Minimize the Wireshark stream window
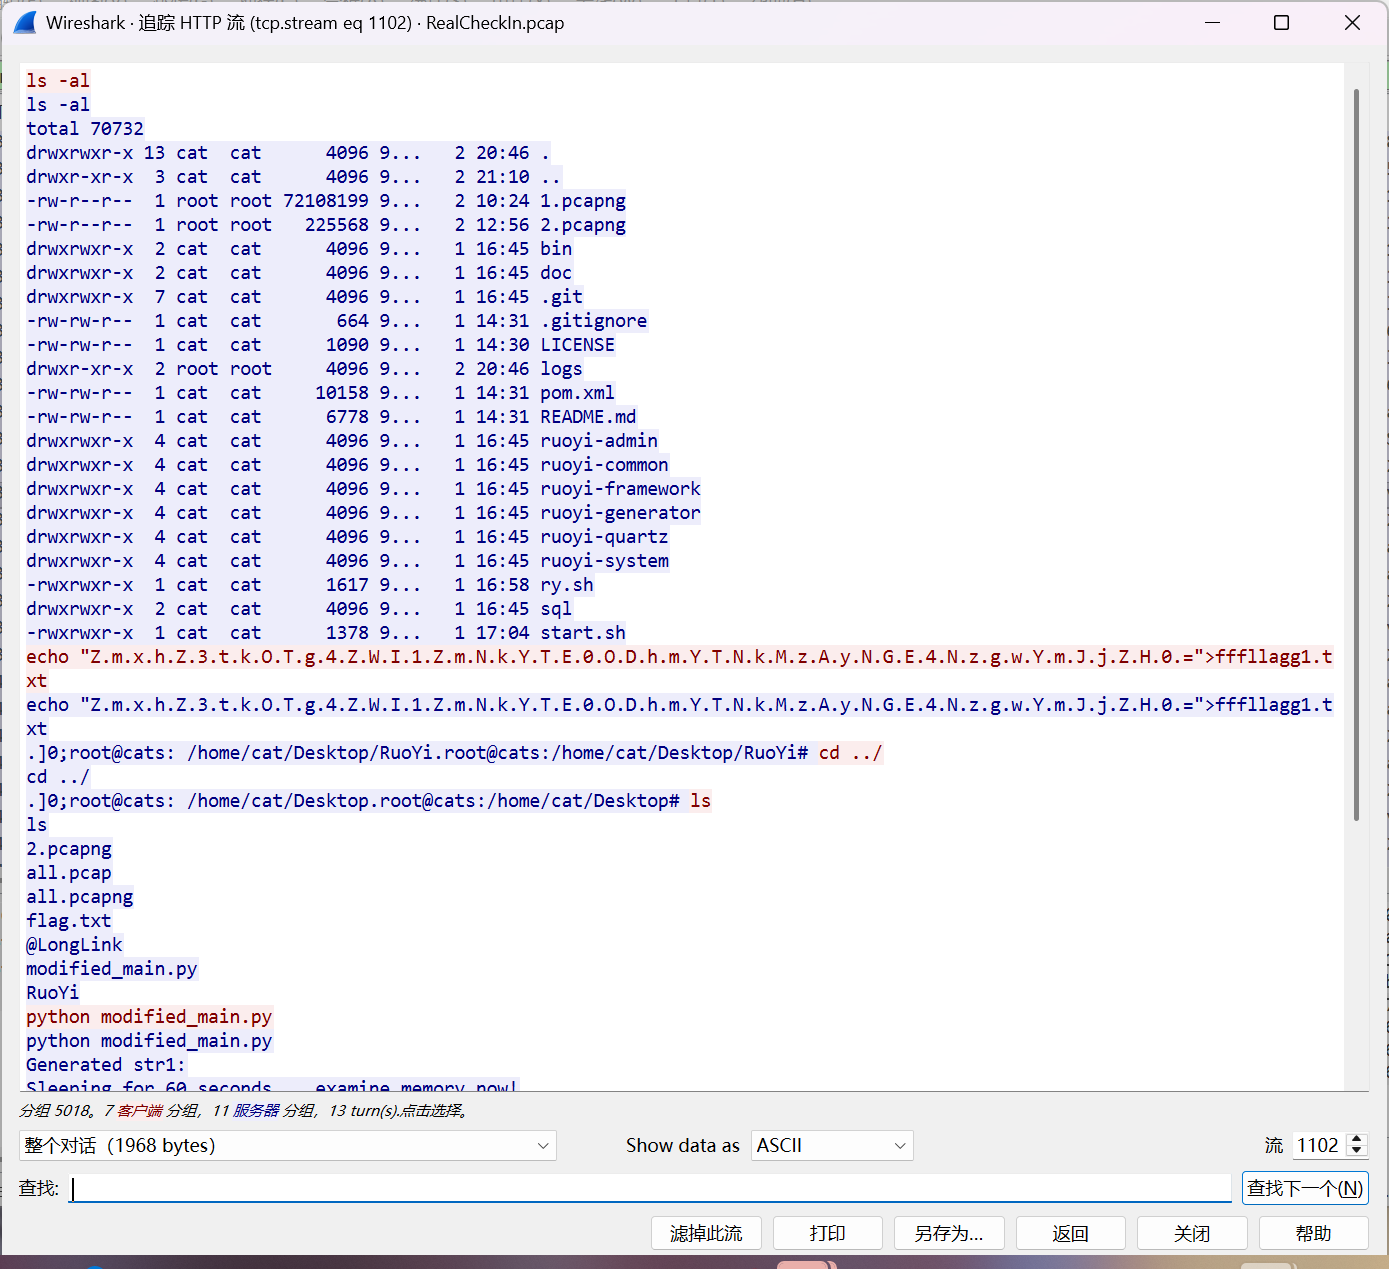 click(x=1213, y=22)
